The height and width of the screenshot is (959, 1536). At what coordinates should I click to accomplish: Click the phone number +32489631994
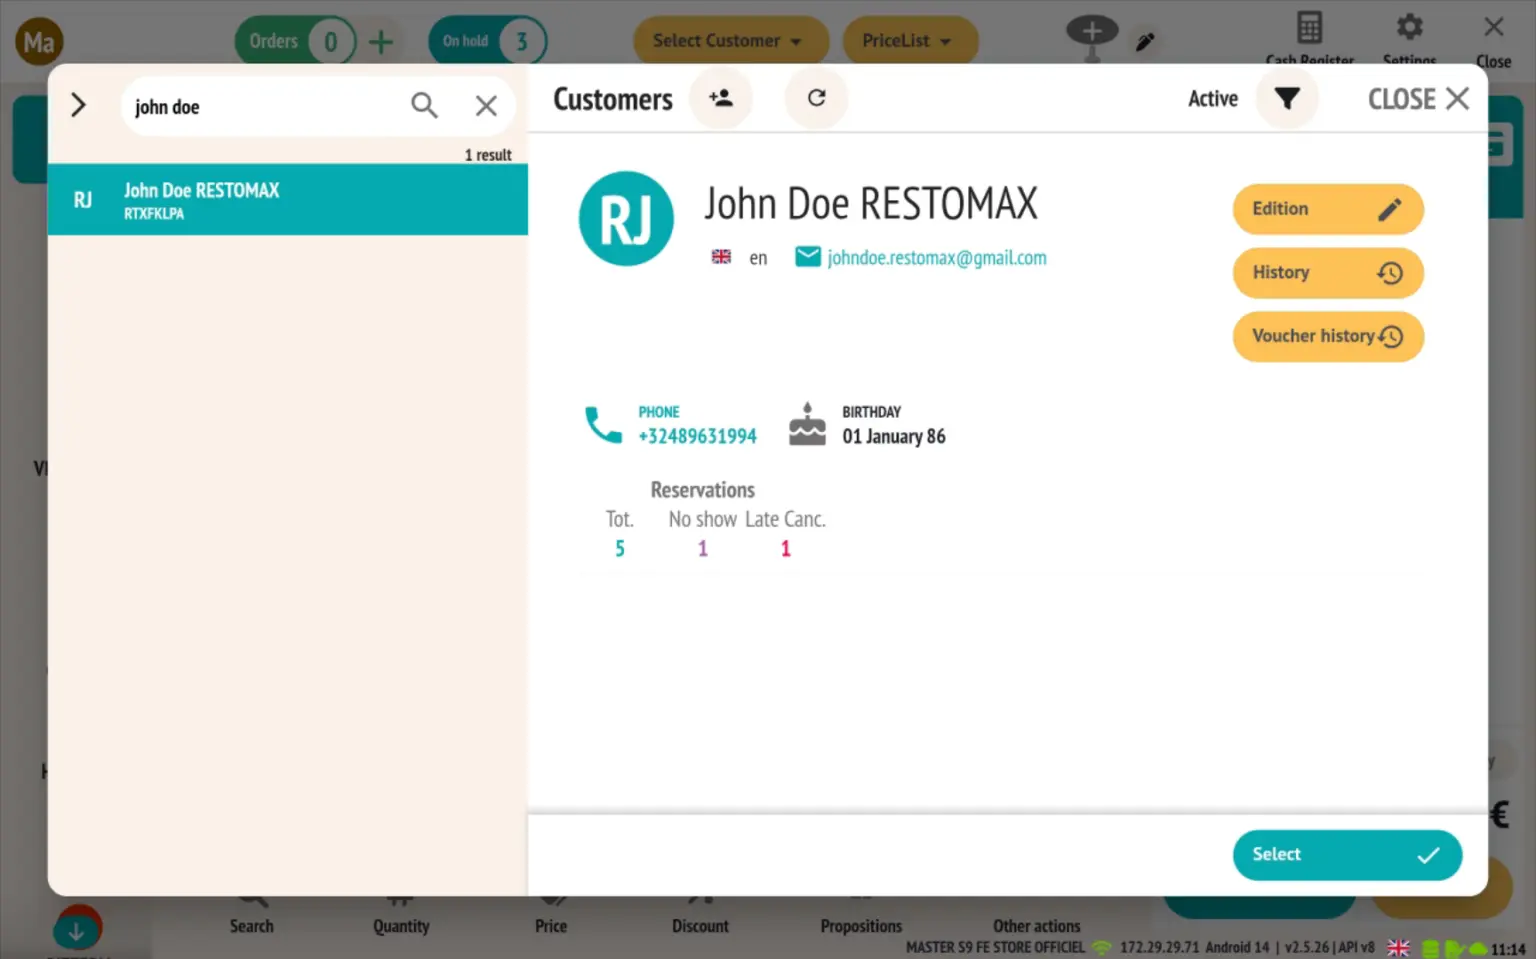pos(697,436)
